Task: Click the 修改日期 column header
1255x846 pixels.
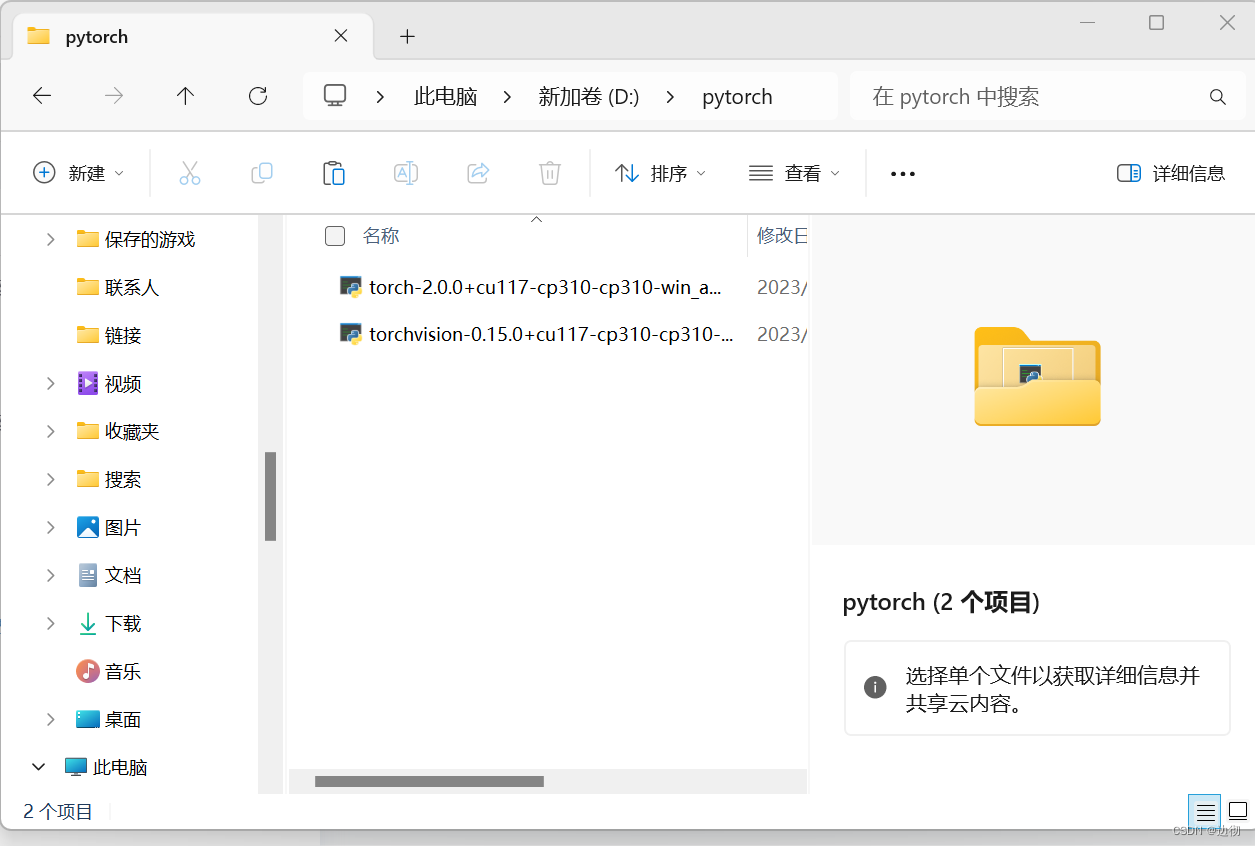Action: pos(781,236)
